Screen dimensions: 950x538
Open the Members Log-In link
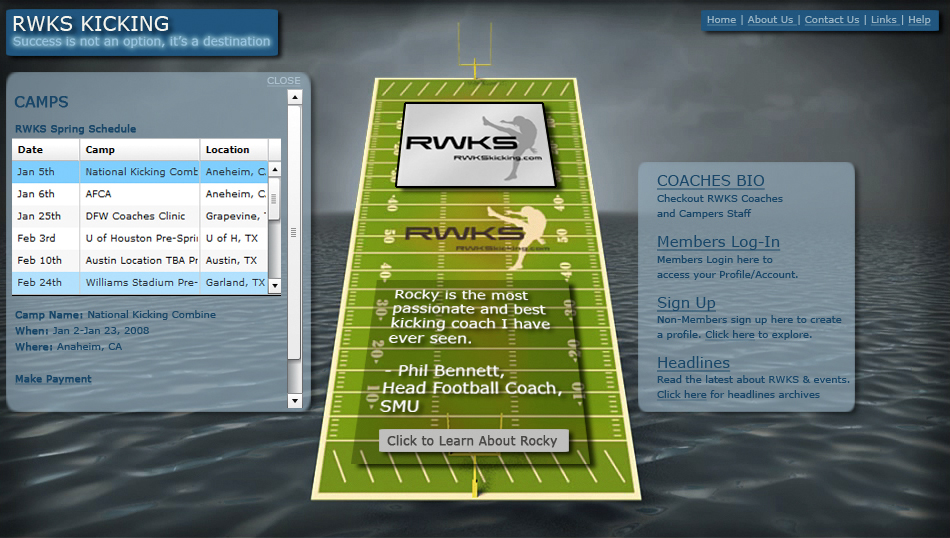(718, 242)
